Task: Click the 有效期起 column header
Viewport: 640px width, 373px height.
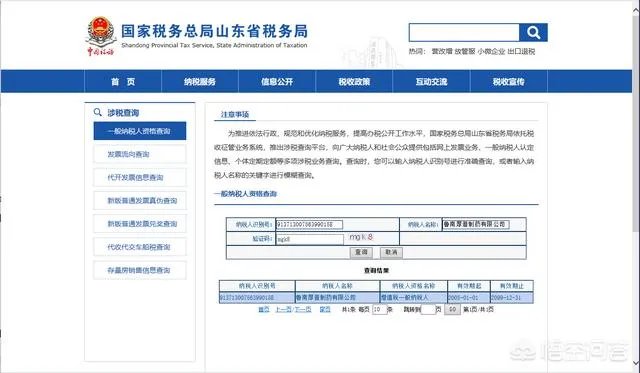Action: 469,286
